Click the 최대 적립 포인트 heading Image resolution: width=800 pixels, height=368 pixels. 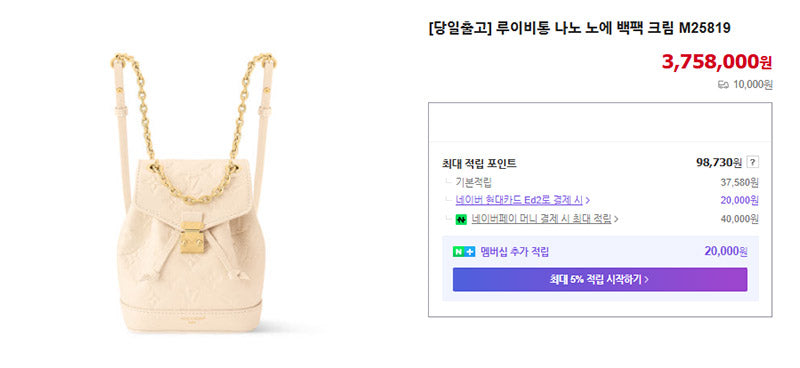(x=479, y=163)
